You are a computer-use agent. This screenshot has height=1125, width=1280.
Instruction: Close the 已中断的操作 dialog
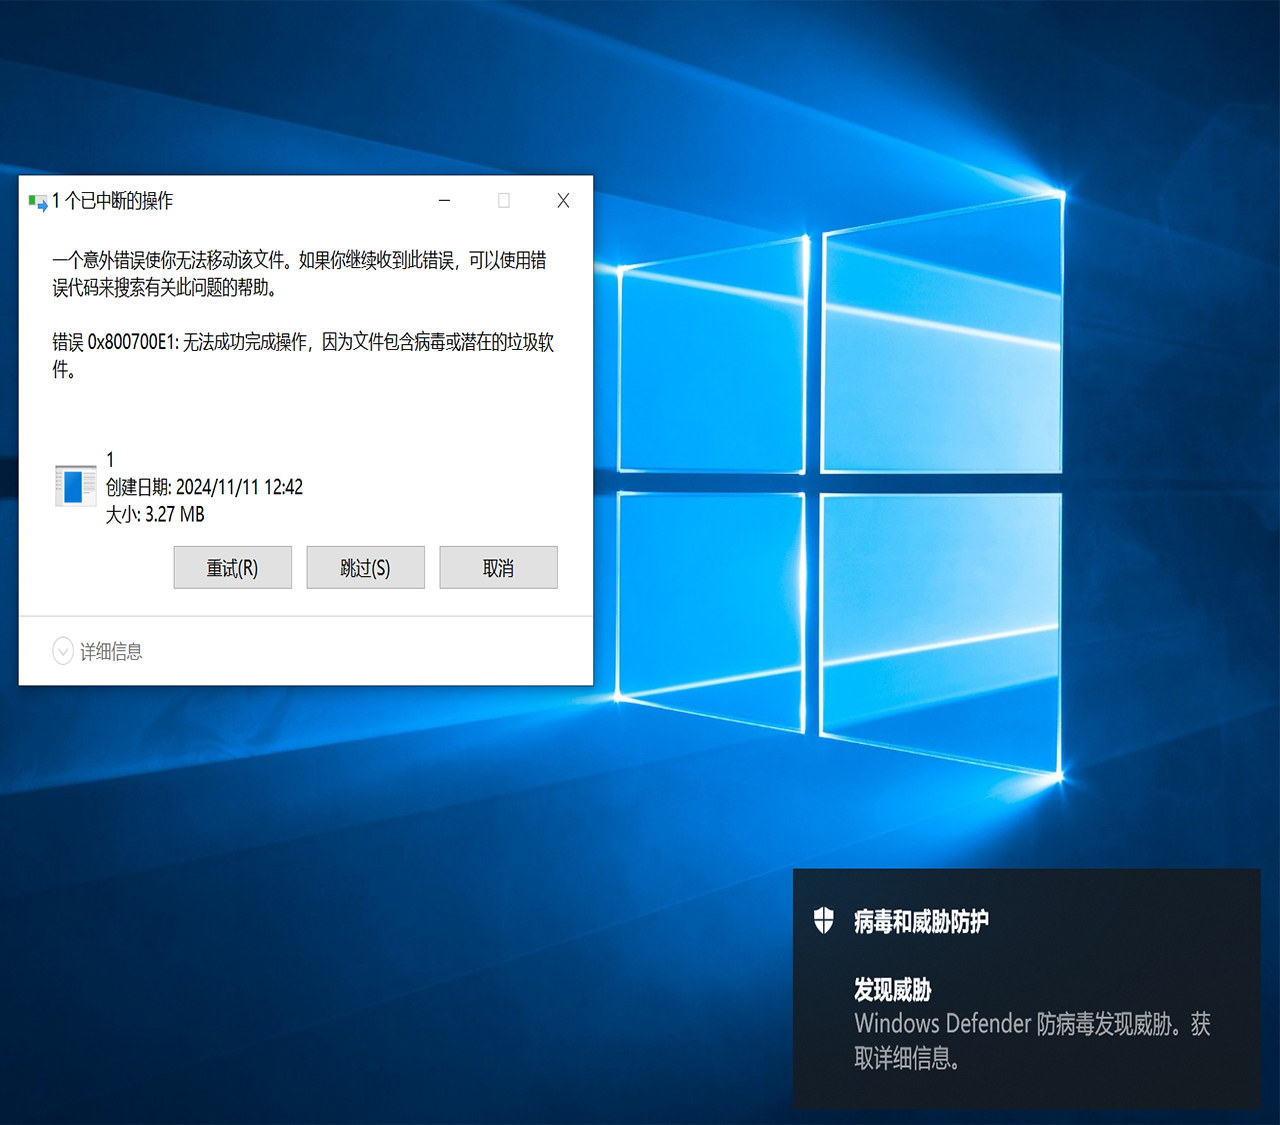[563, 200]
